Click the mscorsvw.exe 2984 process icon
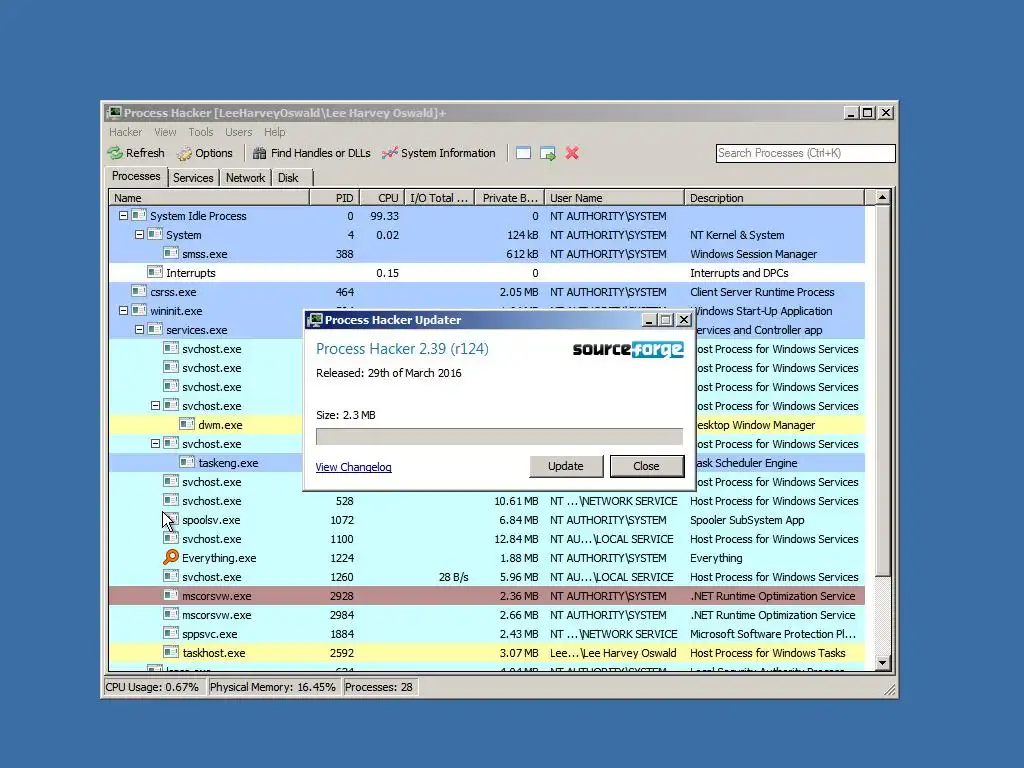 171,614
